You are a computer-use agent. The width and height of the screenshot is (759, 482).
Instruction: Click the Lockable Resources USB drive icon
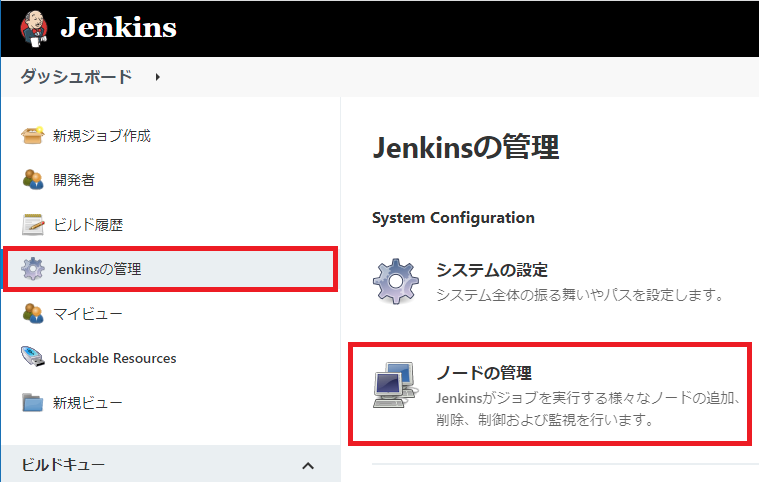coord(32,357)
